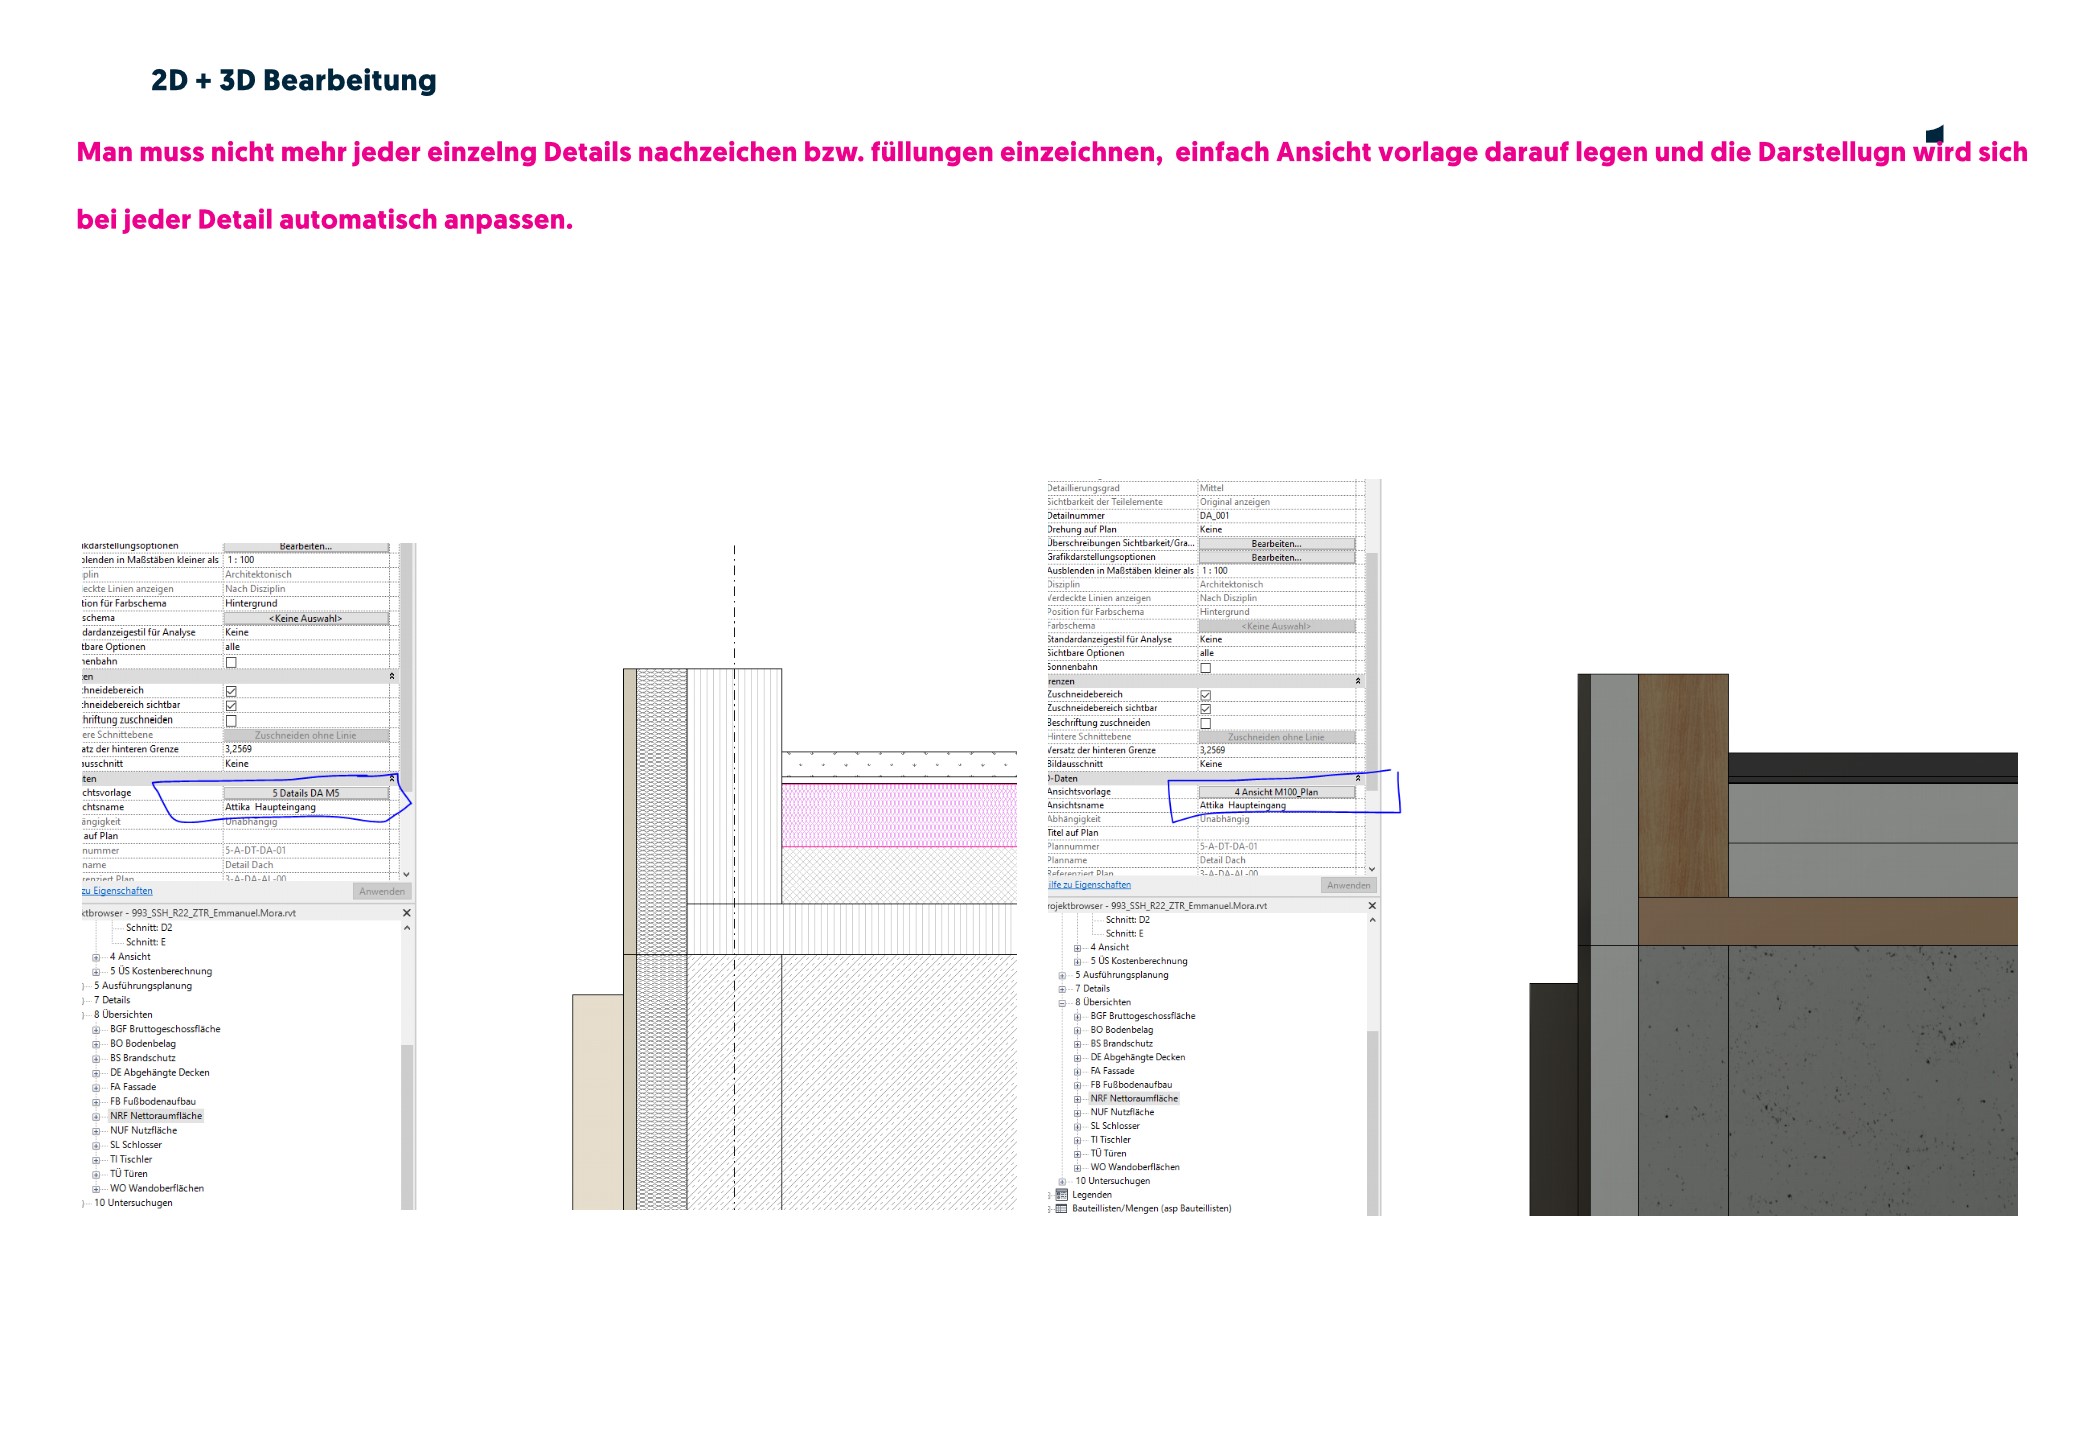Close the right Projektbrowser panel with the X
Image resolution: width=2090 pixels, height=1435 pixels.
(1372, 906)
